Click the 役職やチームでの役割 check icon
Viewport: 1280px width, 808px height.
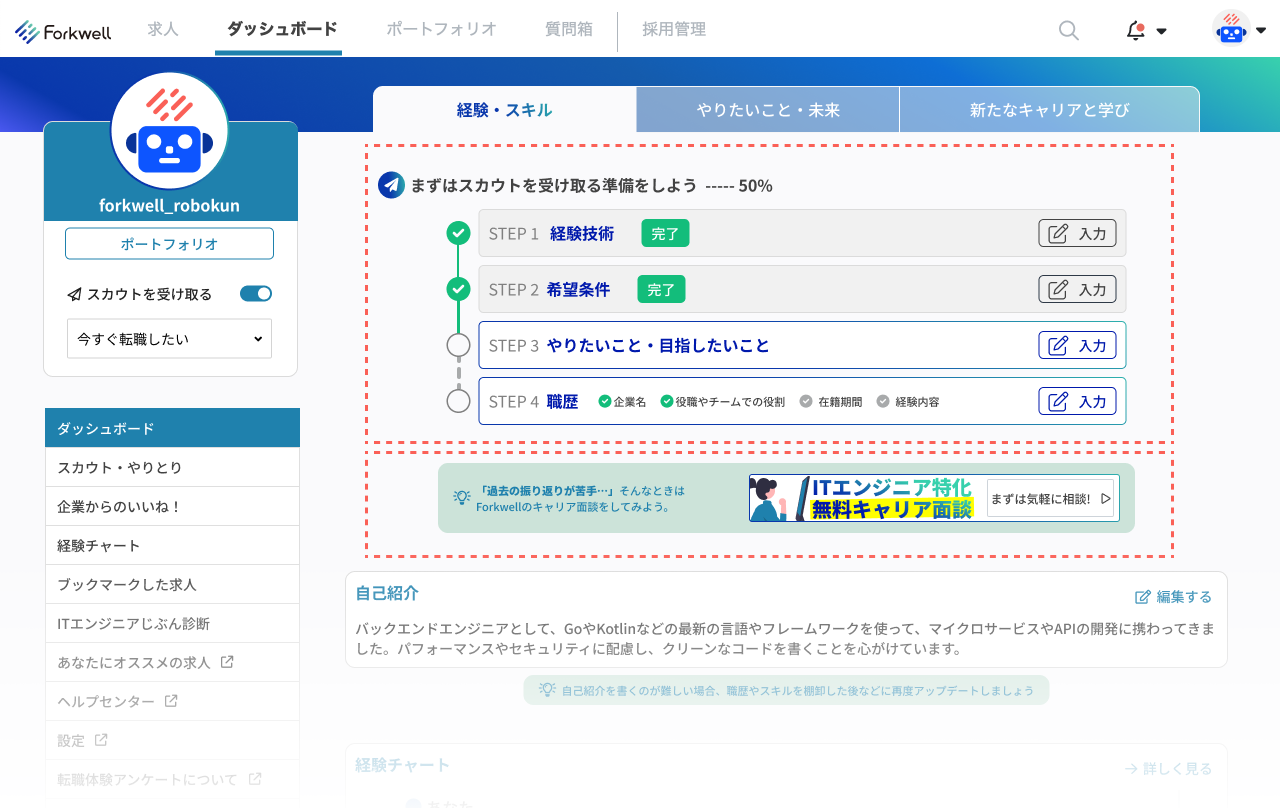pyautogui.click(x=667, y=401)
